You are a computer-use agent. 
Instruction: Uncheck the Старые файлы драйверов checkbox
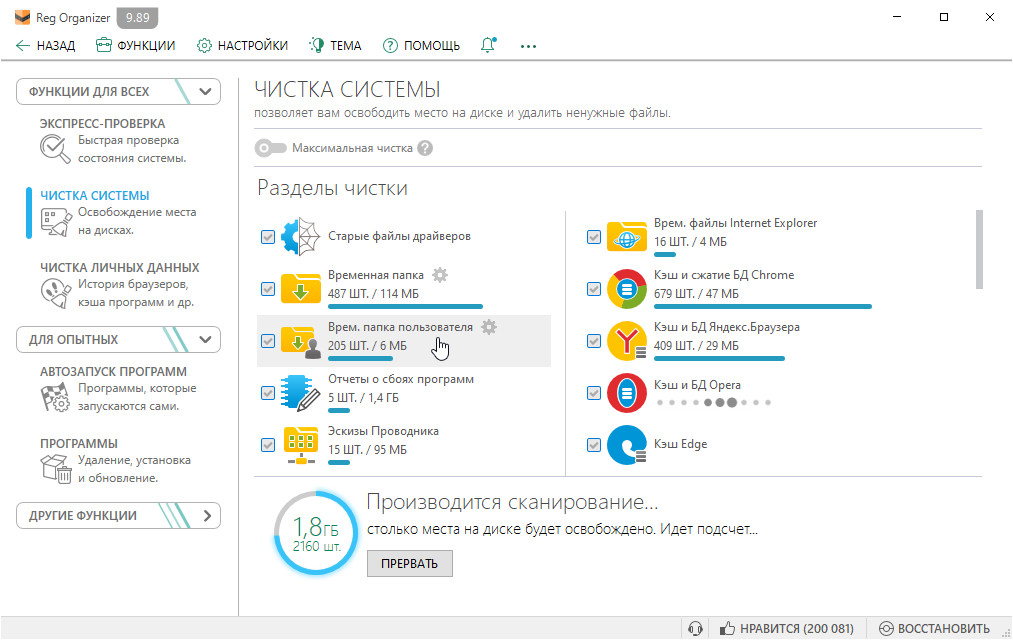tap(268, 237)
